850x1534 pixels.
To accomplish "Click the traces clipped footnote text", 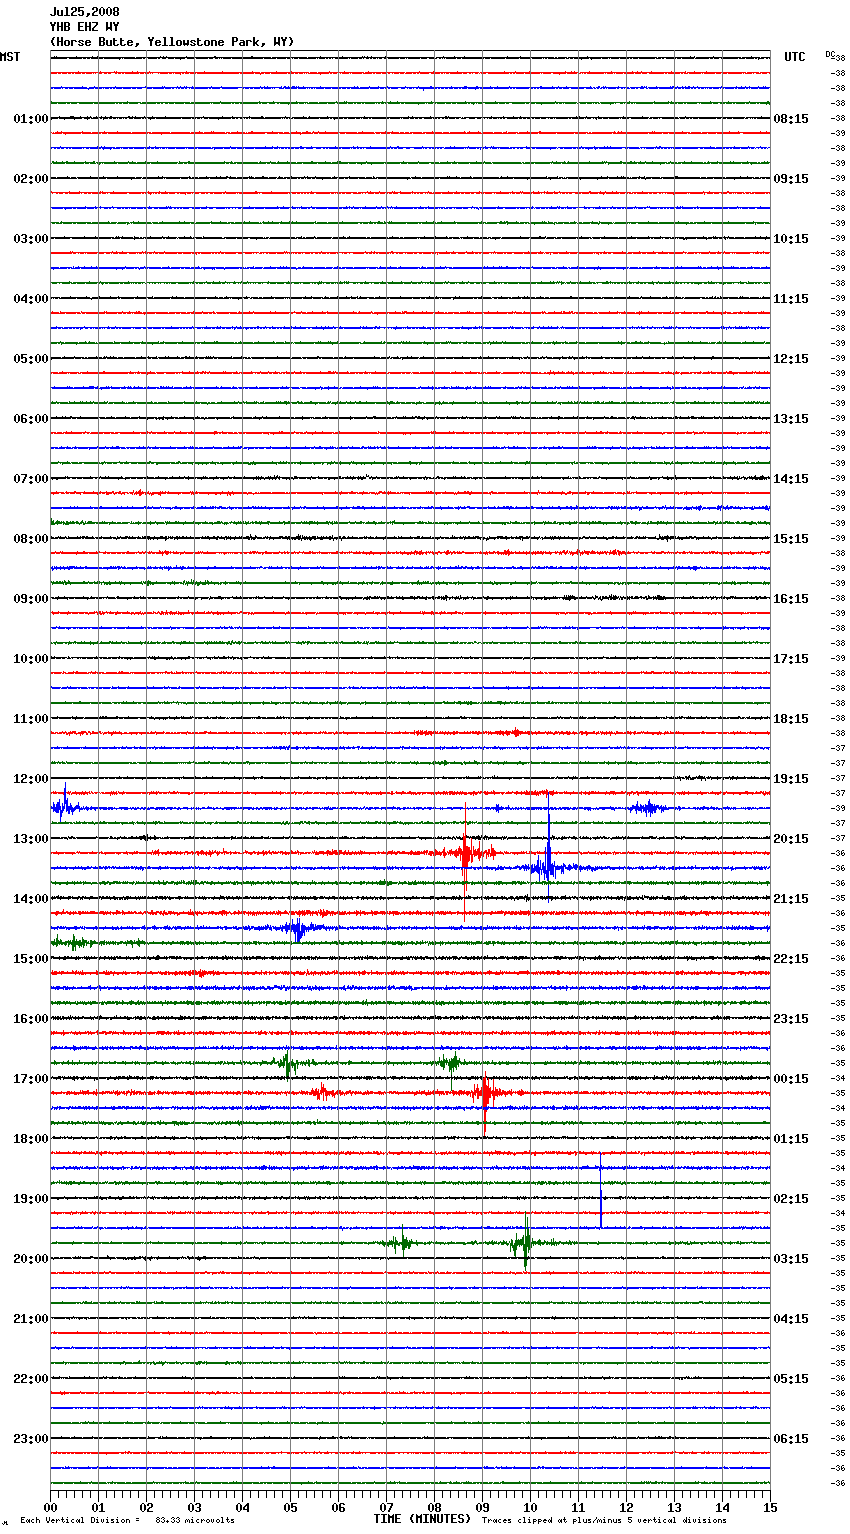I will (604, 1520).
